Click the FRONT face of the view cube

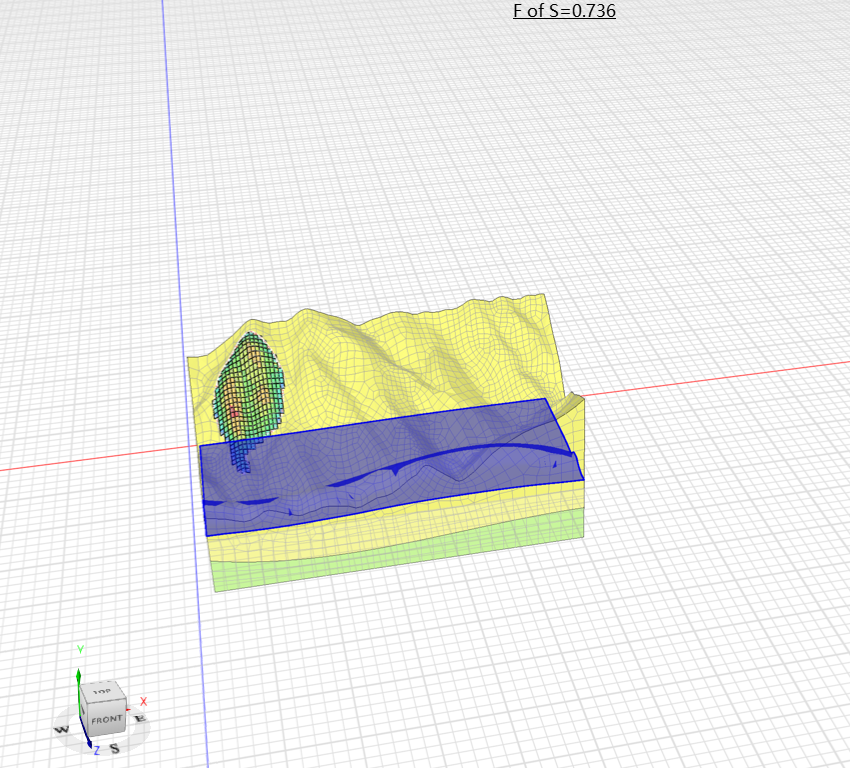pyautogui.click(x=106, y=719)
